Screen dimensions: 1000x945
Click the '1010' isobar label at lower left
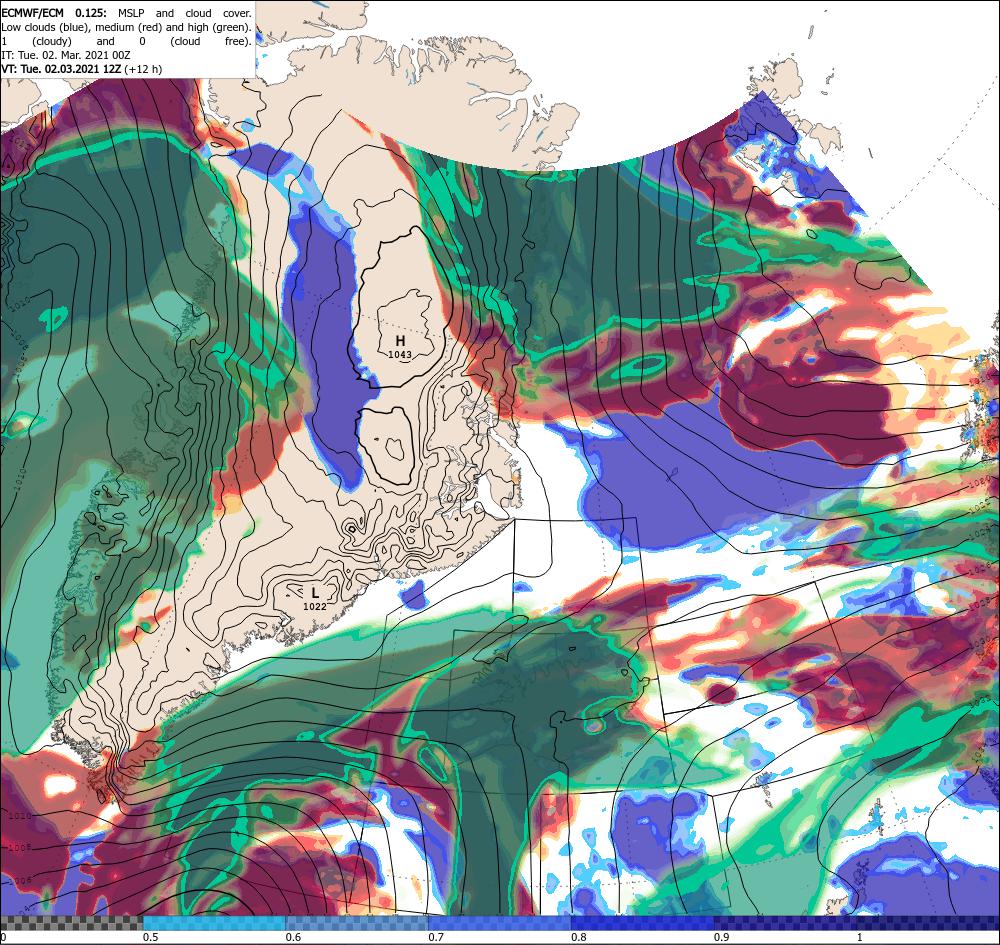(x=20, y=816)
